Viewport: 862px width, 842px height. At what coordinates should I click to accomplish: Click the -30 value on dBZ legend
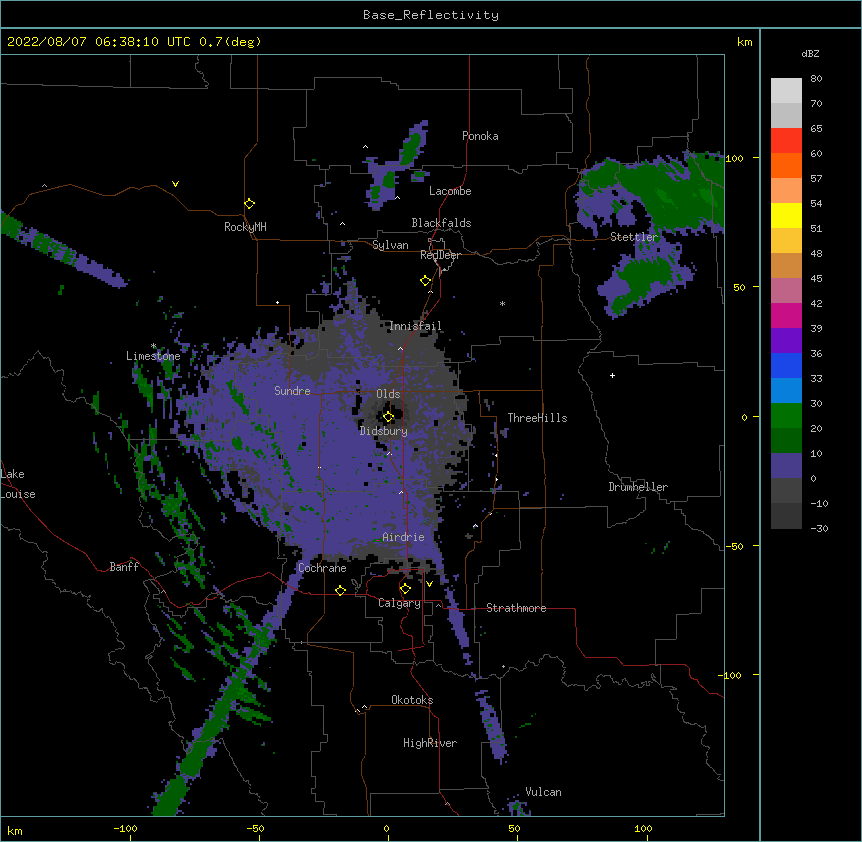[819, 529]
